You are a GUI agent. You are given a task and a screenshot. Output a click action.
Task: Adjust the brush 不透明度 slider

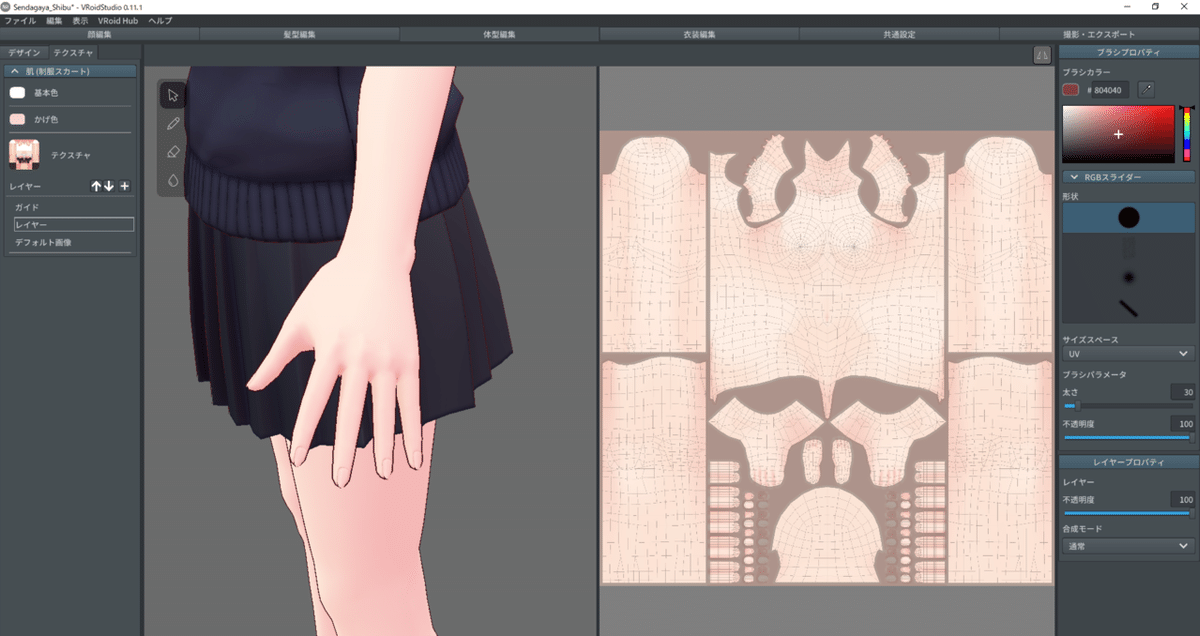tap(1128, 437)
